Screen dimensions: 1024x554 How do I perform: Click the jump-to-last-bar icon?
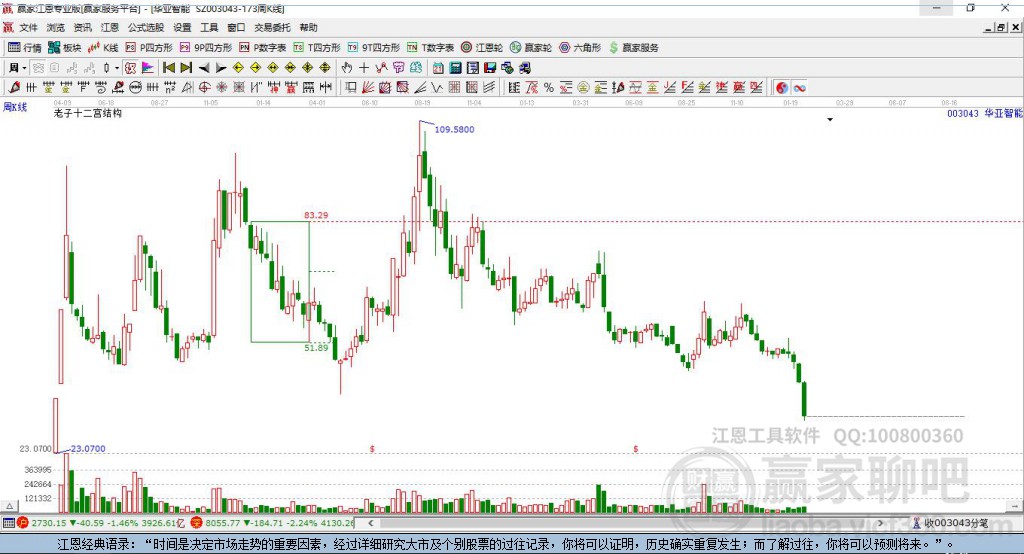(186, 68)
